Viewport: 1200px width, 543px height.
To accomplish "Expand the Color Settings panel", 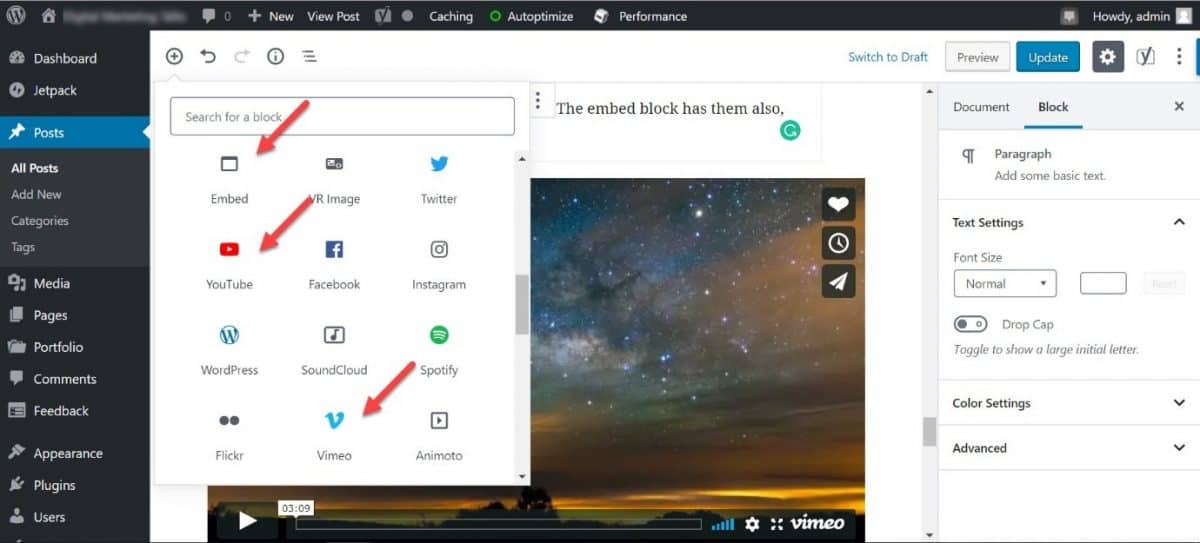I will point(1069,403).
